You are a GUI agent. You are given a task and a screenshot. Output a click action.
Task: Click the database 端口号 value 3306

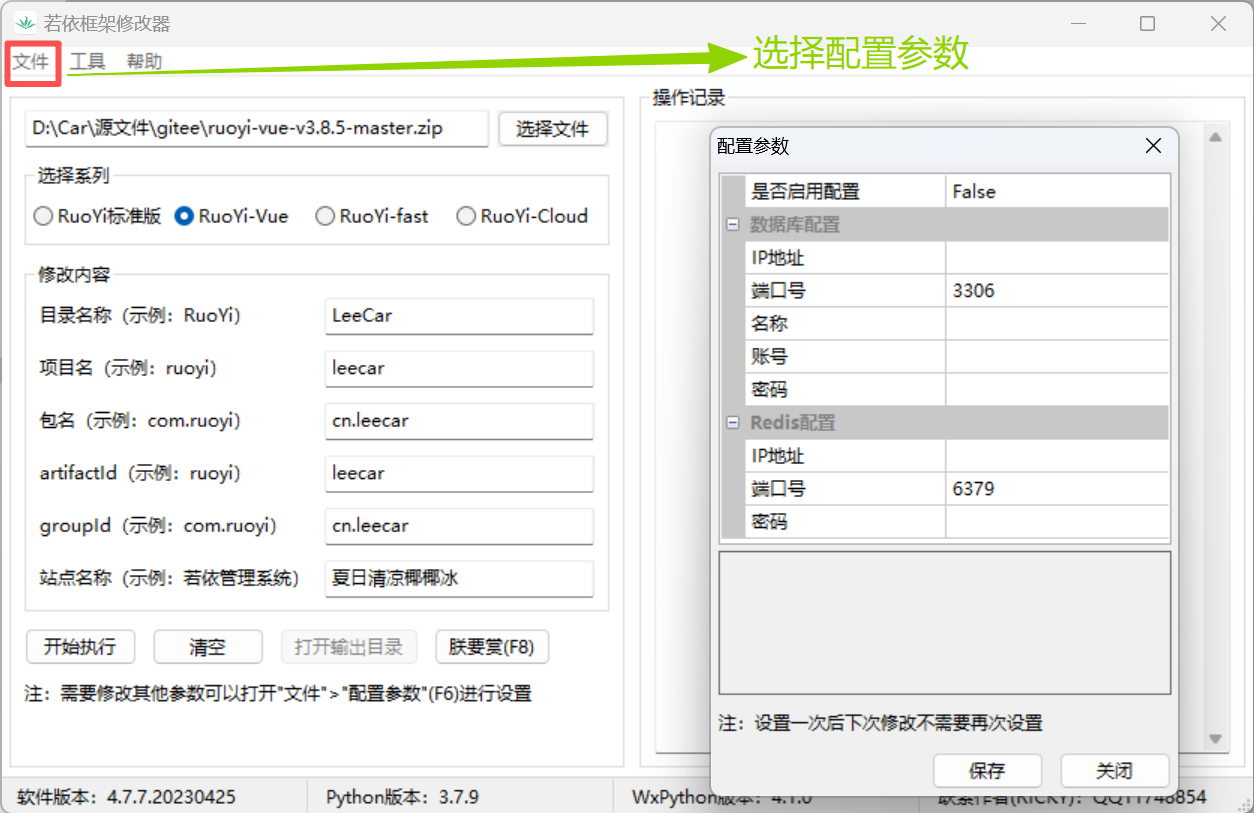(1056, 291)
